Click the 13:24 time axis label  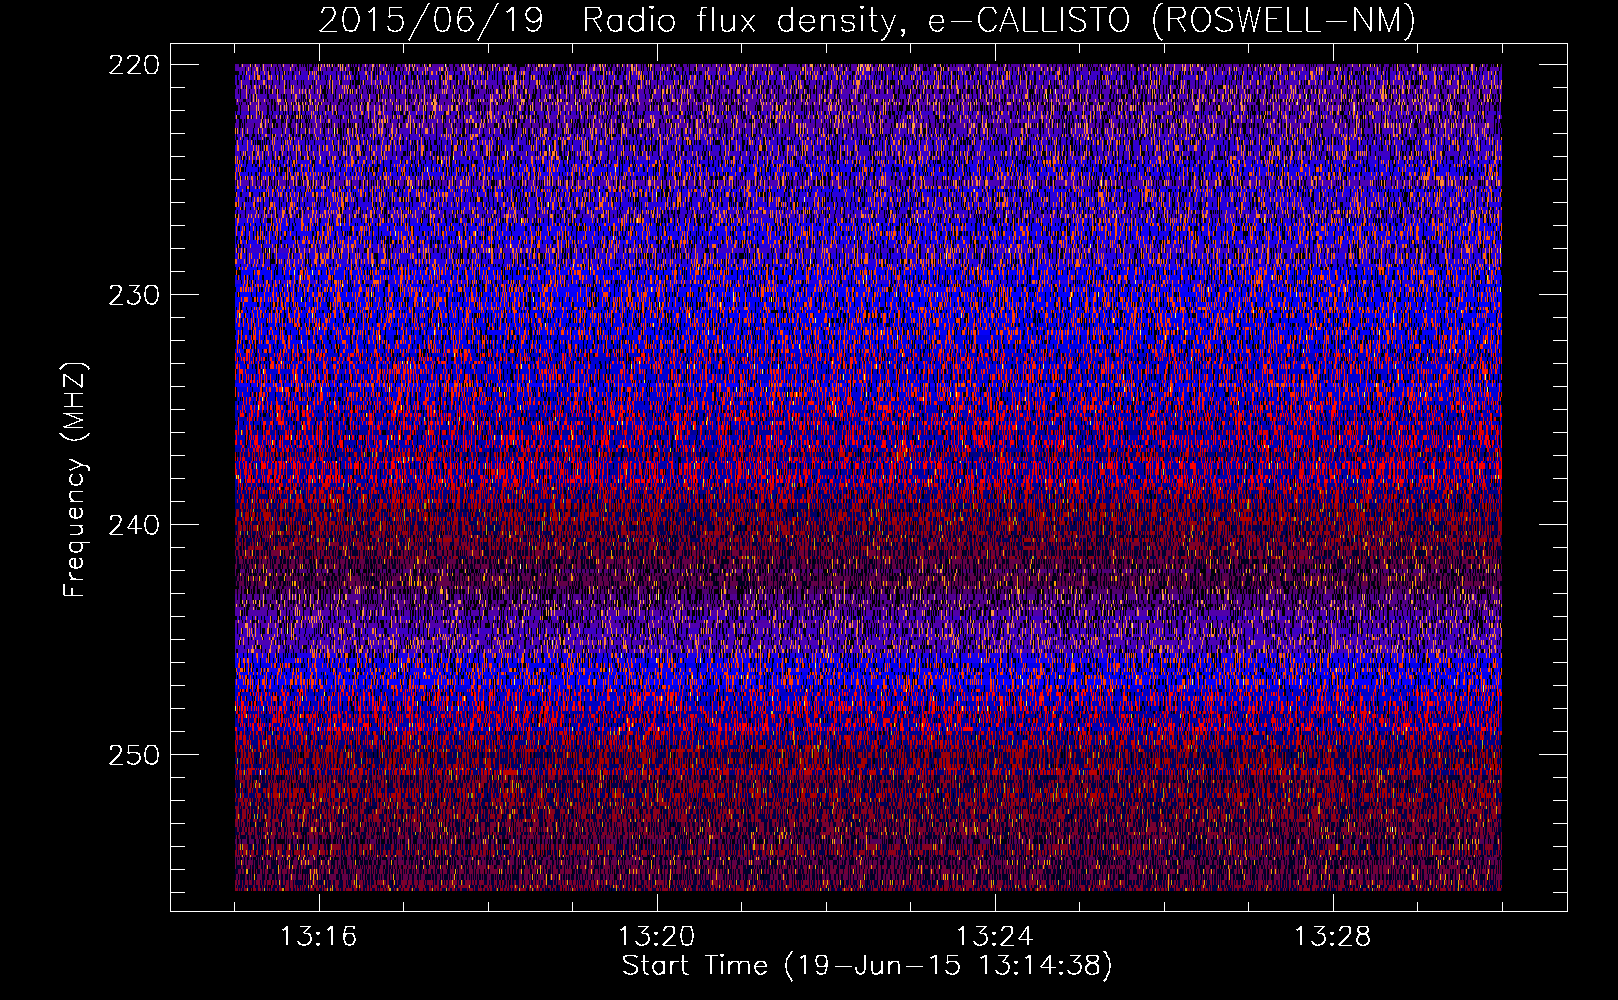tap(994, 937)
